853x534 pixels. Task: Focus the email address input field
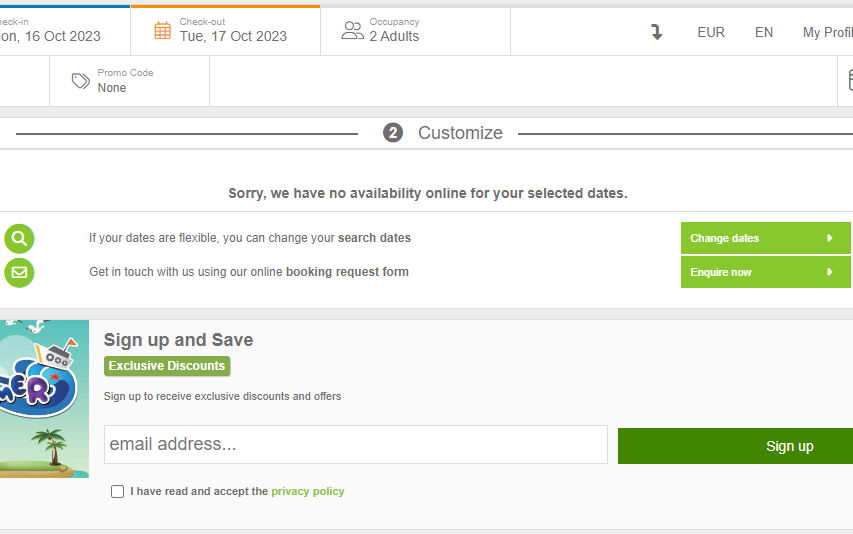[x=355, y=445]
